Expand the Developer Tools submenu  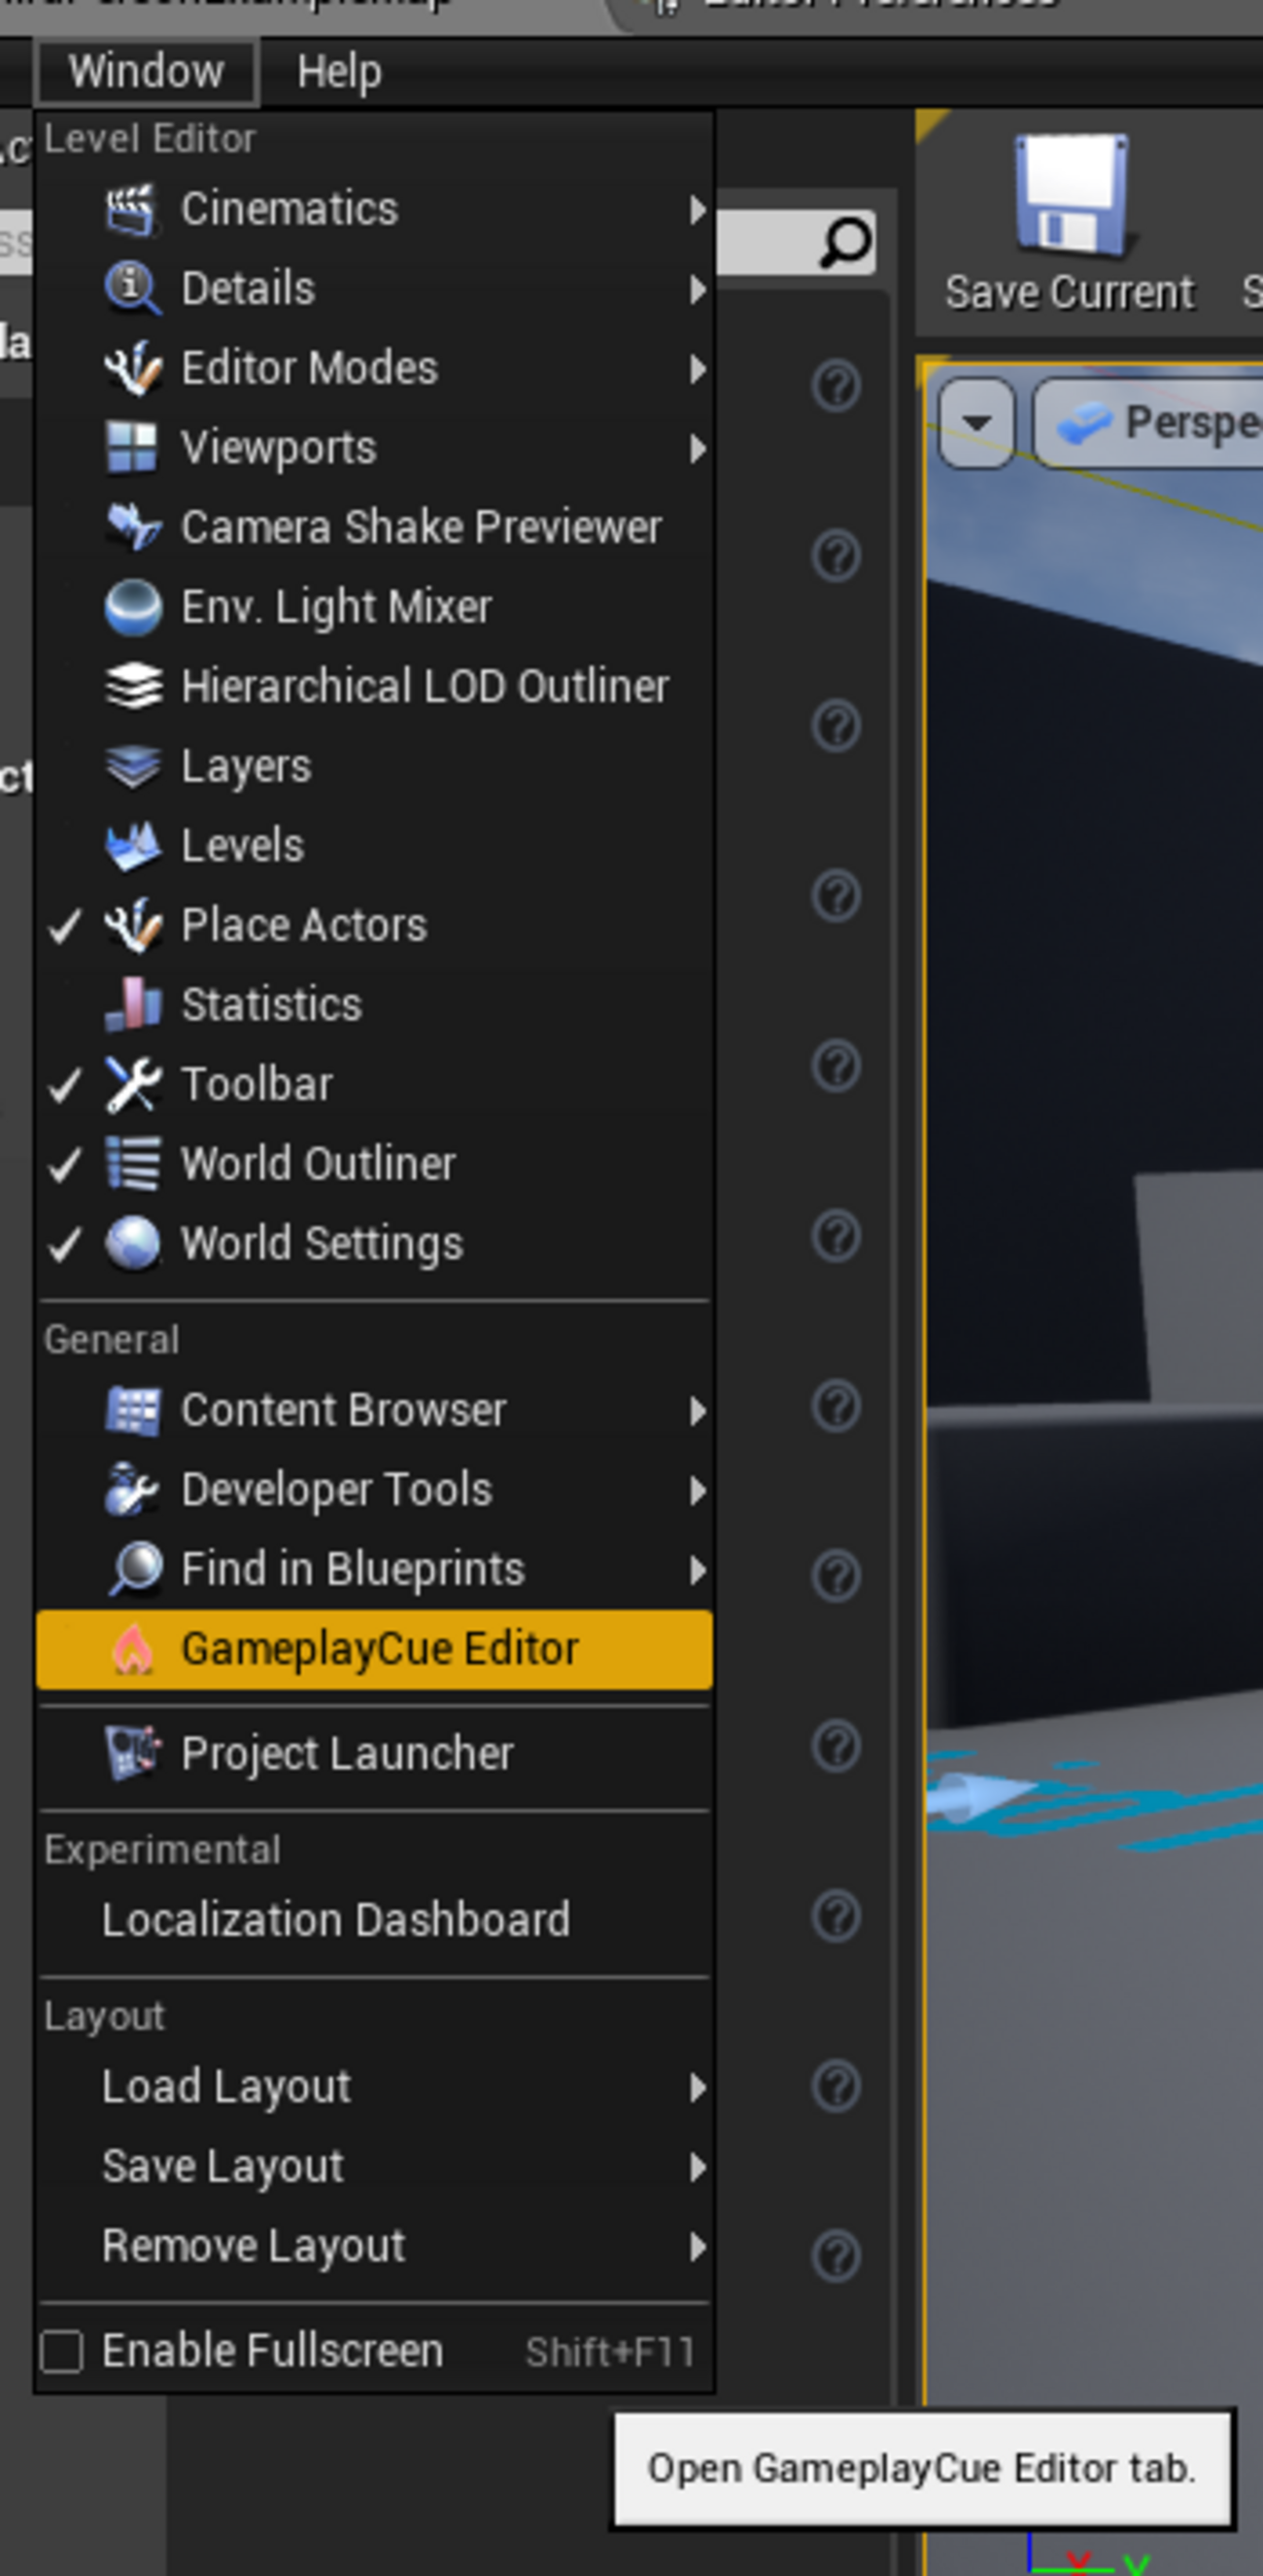[374, 1490]
